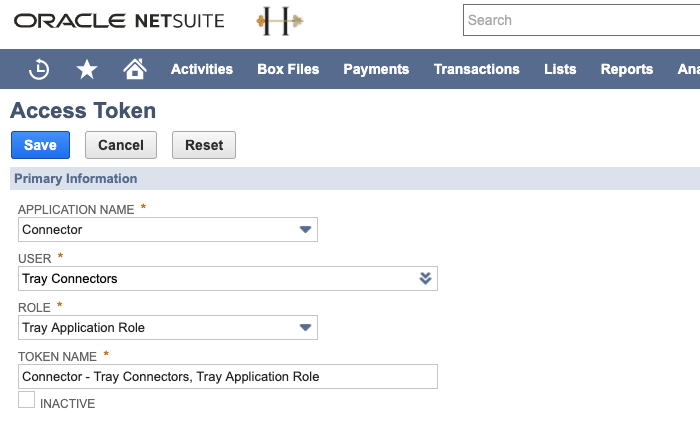Save the access token

tap(40, 145)
